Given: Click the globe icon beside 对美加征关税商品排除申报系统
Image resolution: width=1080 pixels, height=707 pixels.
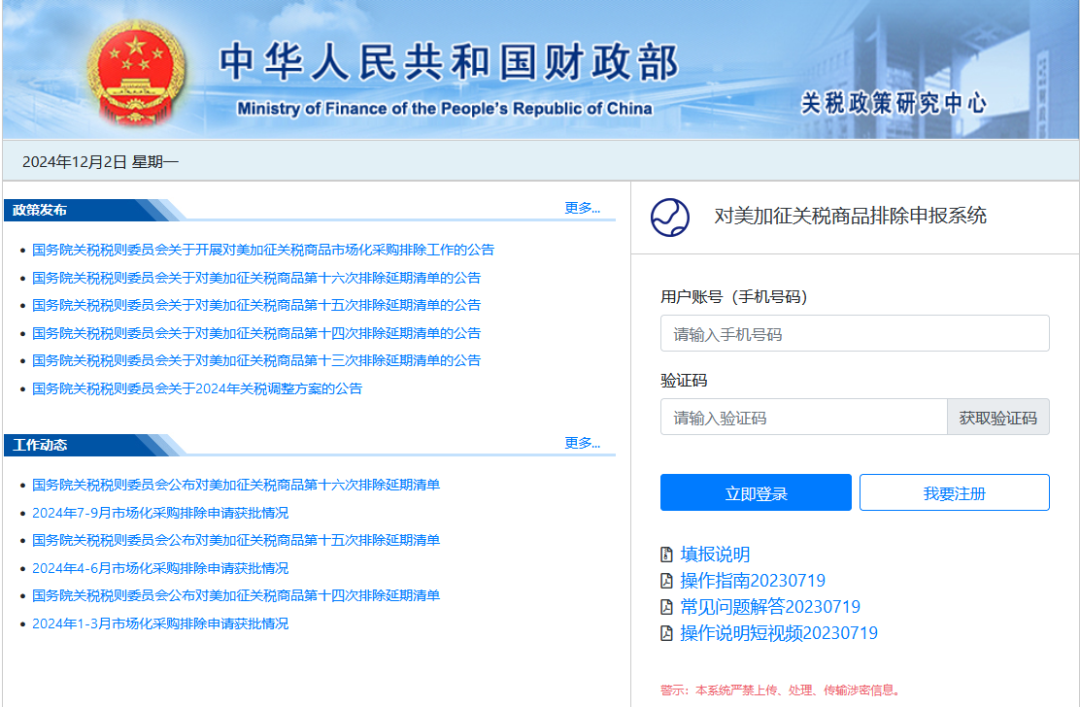Looking at the screenshot, I should tap(669, 217).
